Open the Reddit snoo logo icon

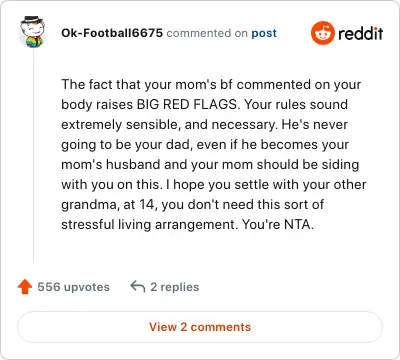coord(322,33)
